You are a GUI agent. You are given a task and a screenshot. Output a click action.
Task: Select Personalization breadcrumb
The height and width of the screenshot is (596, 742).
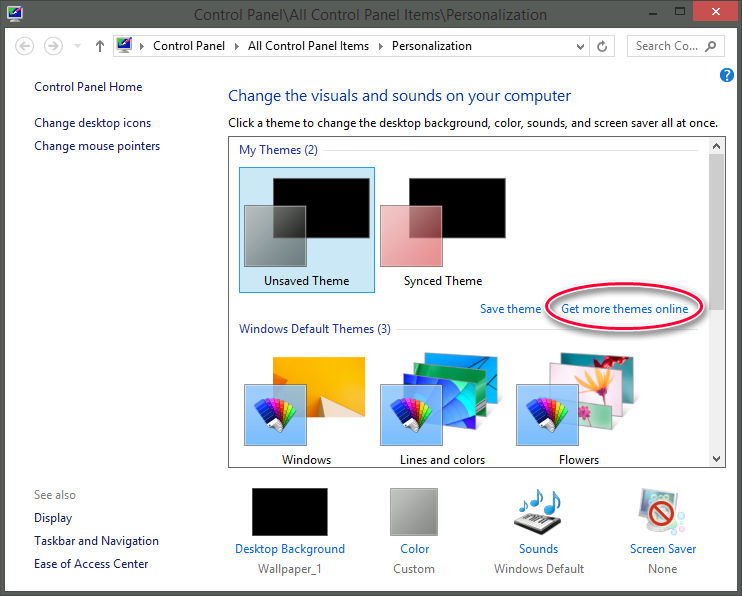pos(432,46)
